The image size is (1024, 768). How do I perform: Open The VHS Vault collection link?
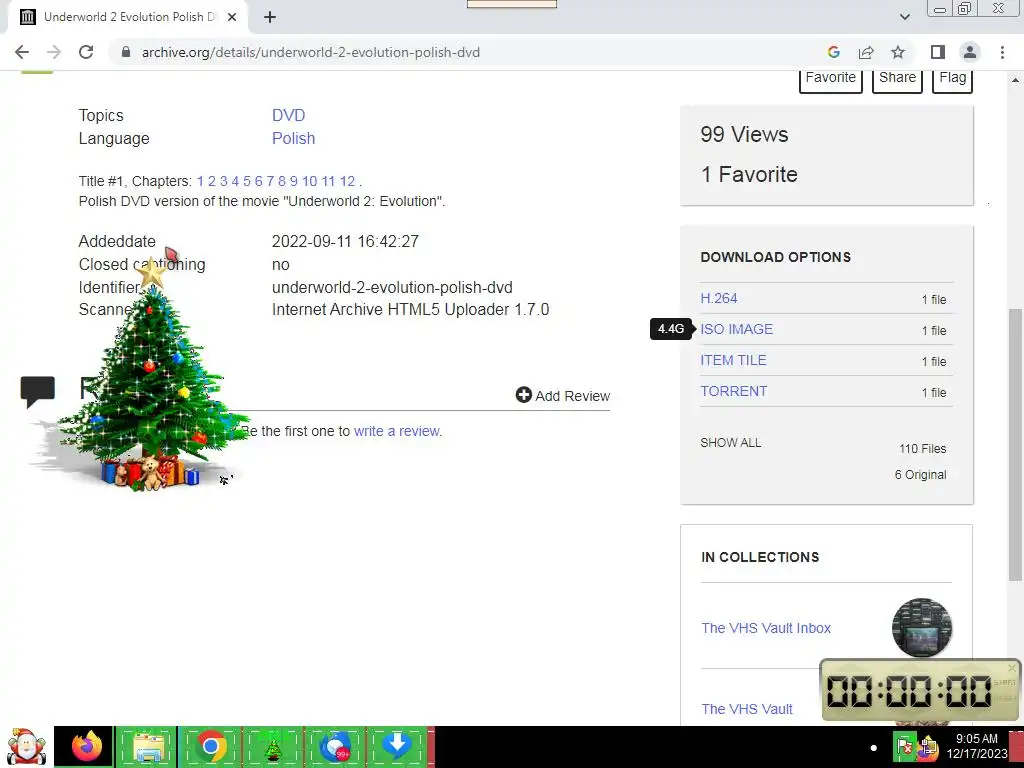click(746, 709)
